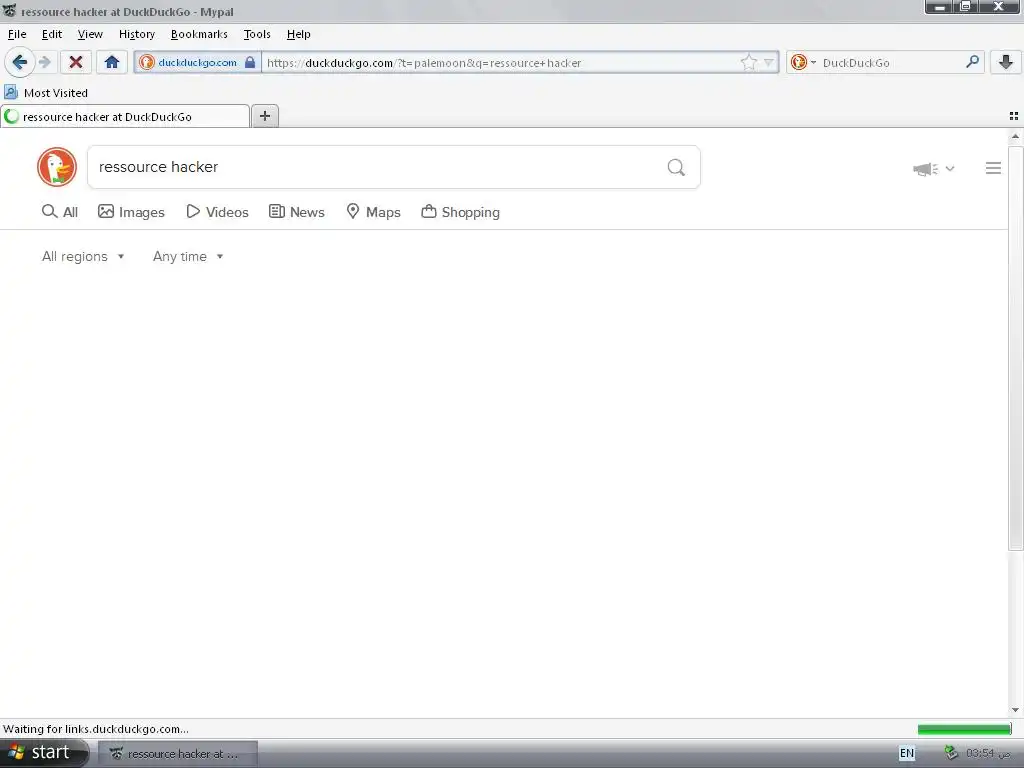Click the EN language indicator in taskbar
Image resolution: width=1024 pixels, height=768 pixels.
[x=906, y=753]
